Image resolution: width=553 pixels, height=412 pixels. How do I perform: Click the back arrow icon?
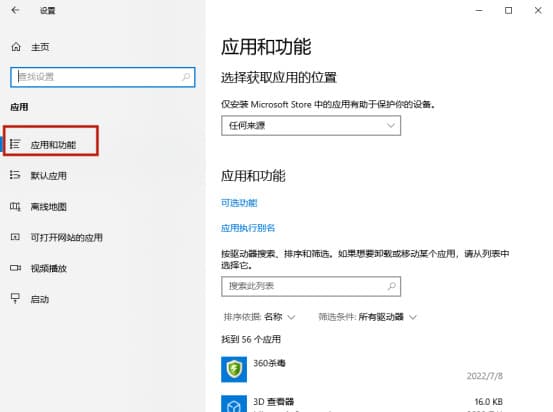[15, 10]
